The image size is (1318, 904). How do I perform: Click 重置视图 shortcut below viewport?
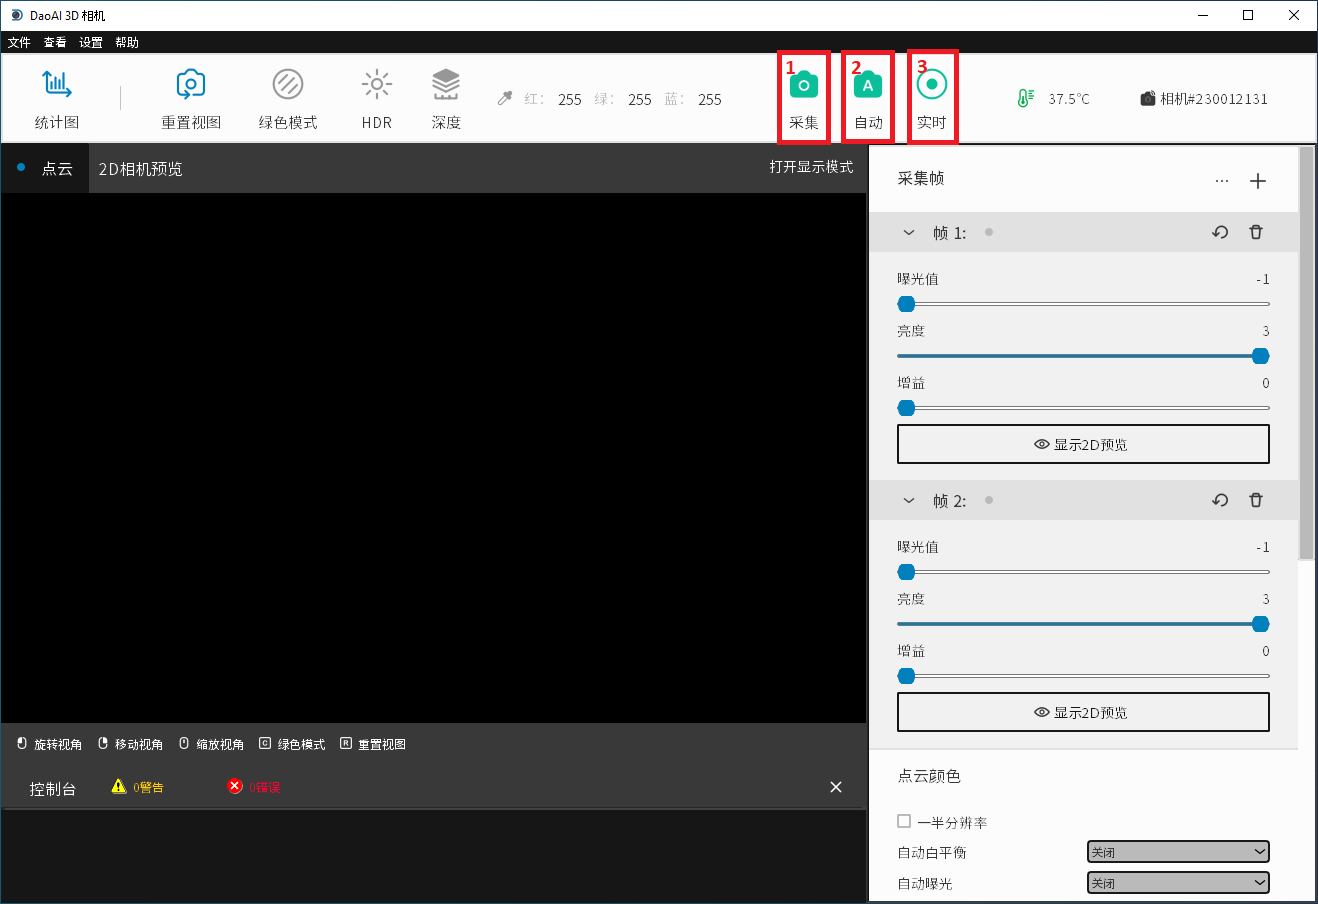(x=373, y=744)
